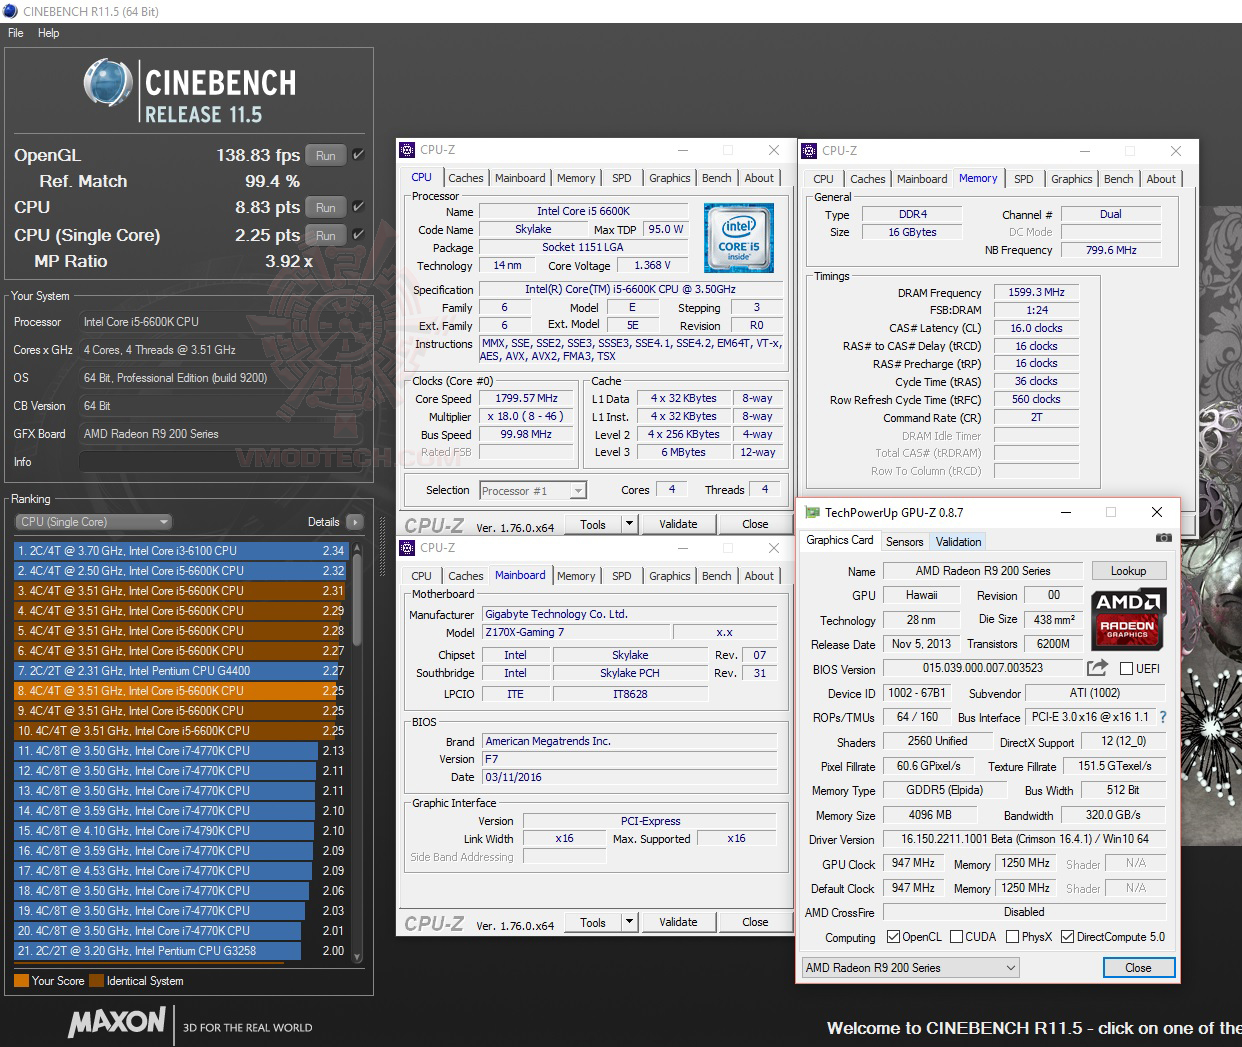Click the Intel Core i5 6600K name field
Viewport: 1242px width, 1047px height.
(583, 211)
